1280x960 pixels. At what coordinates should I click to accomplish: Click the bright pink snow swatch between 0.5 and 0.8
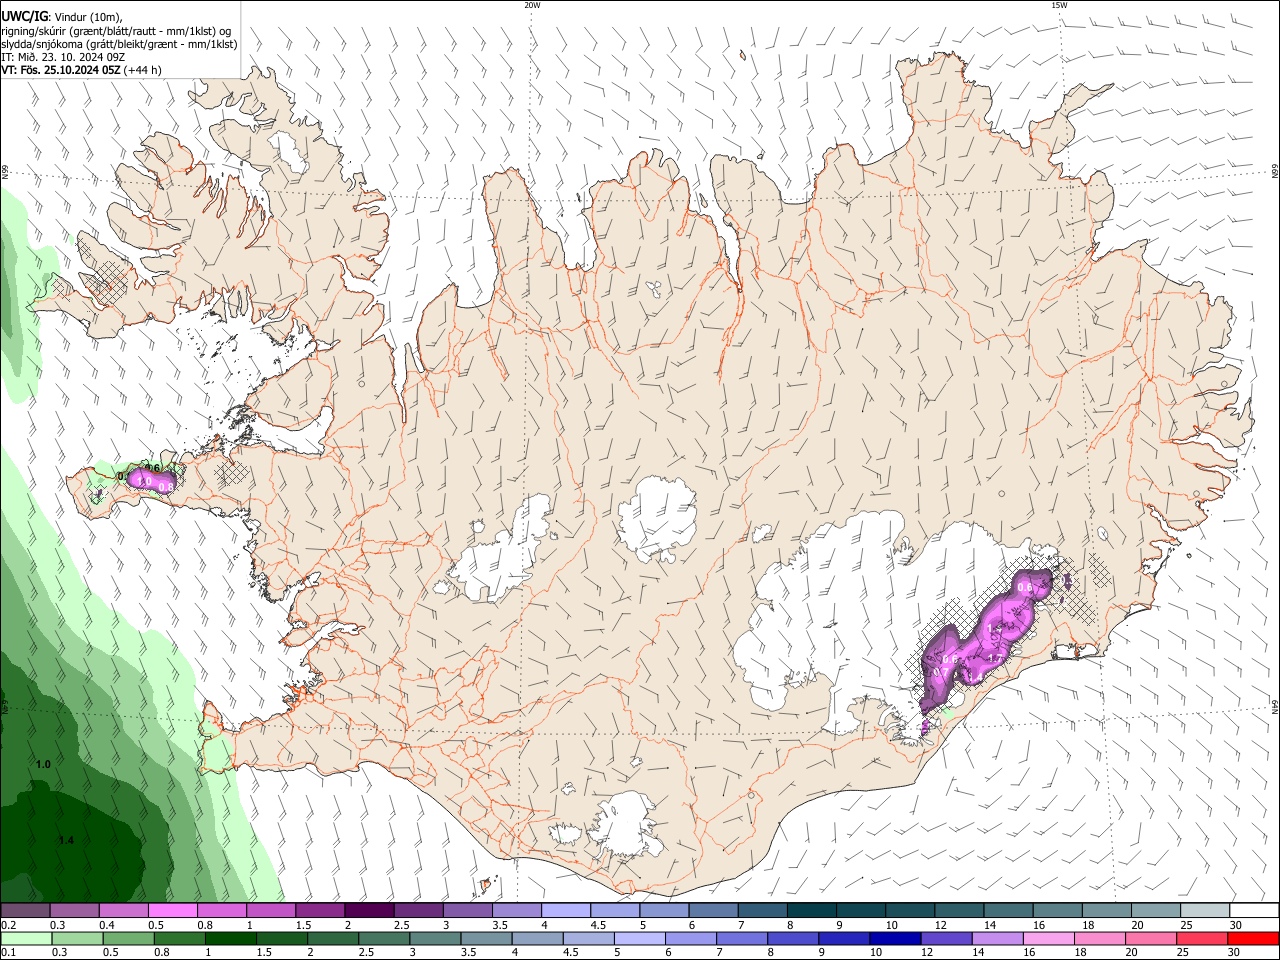tap(172, 910)
